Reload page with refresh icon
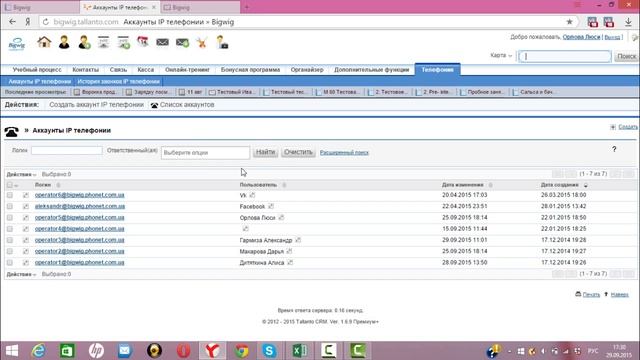Screen dimensions: 640x360 click(x=46, y=22)
